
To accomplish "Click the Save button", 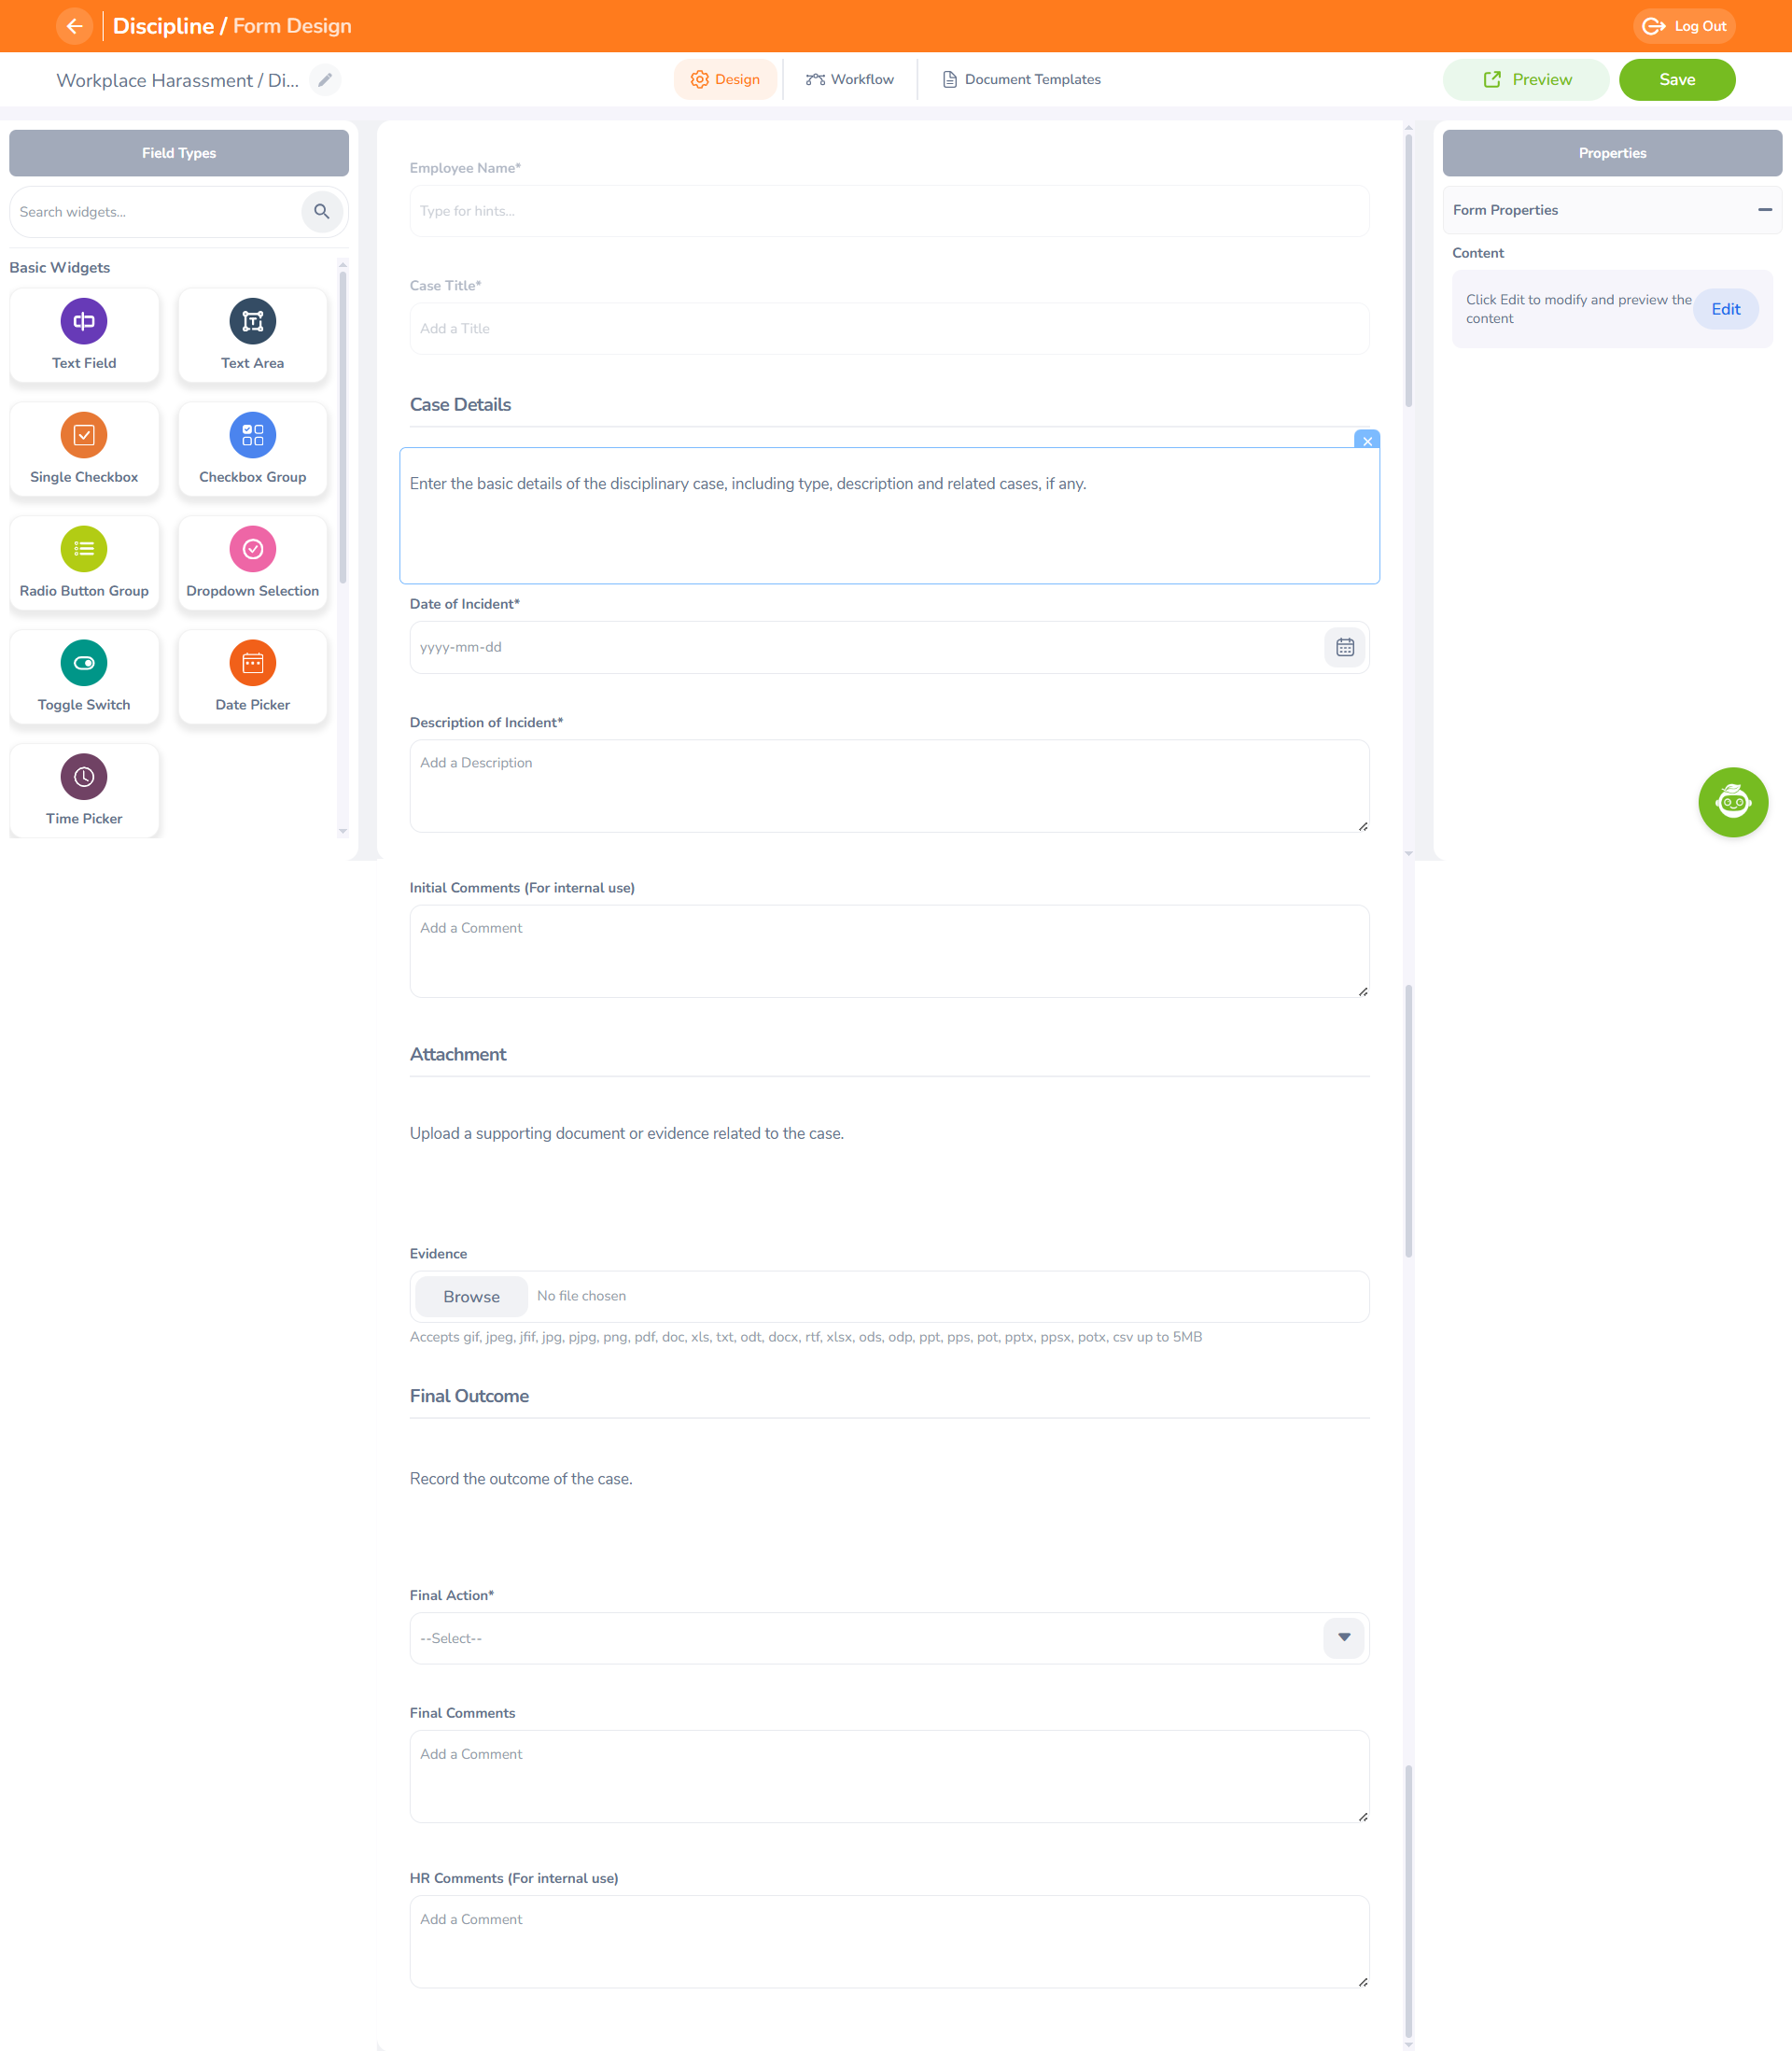I will (x=1676, y=80).
